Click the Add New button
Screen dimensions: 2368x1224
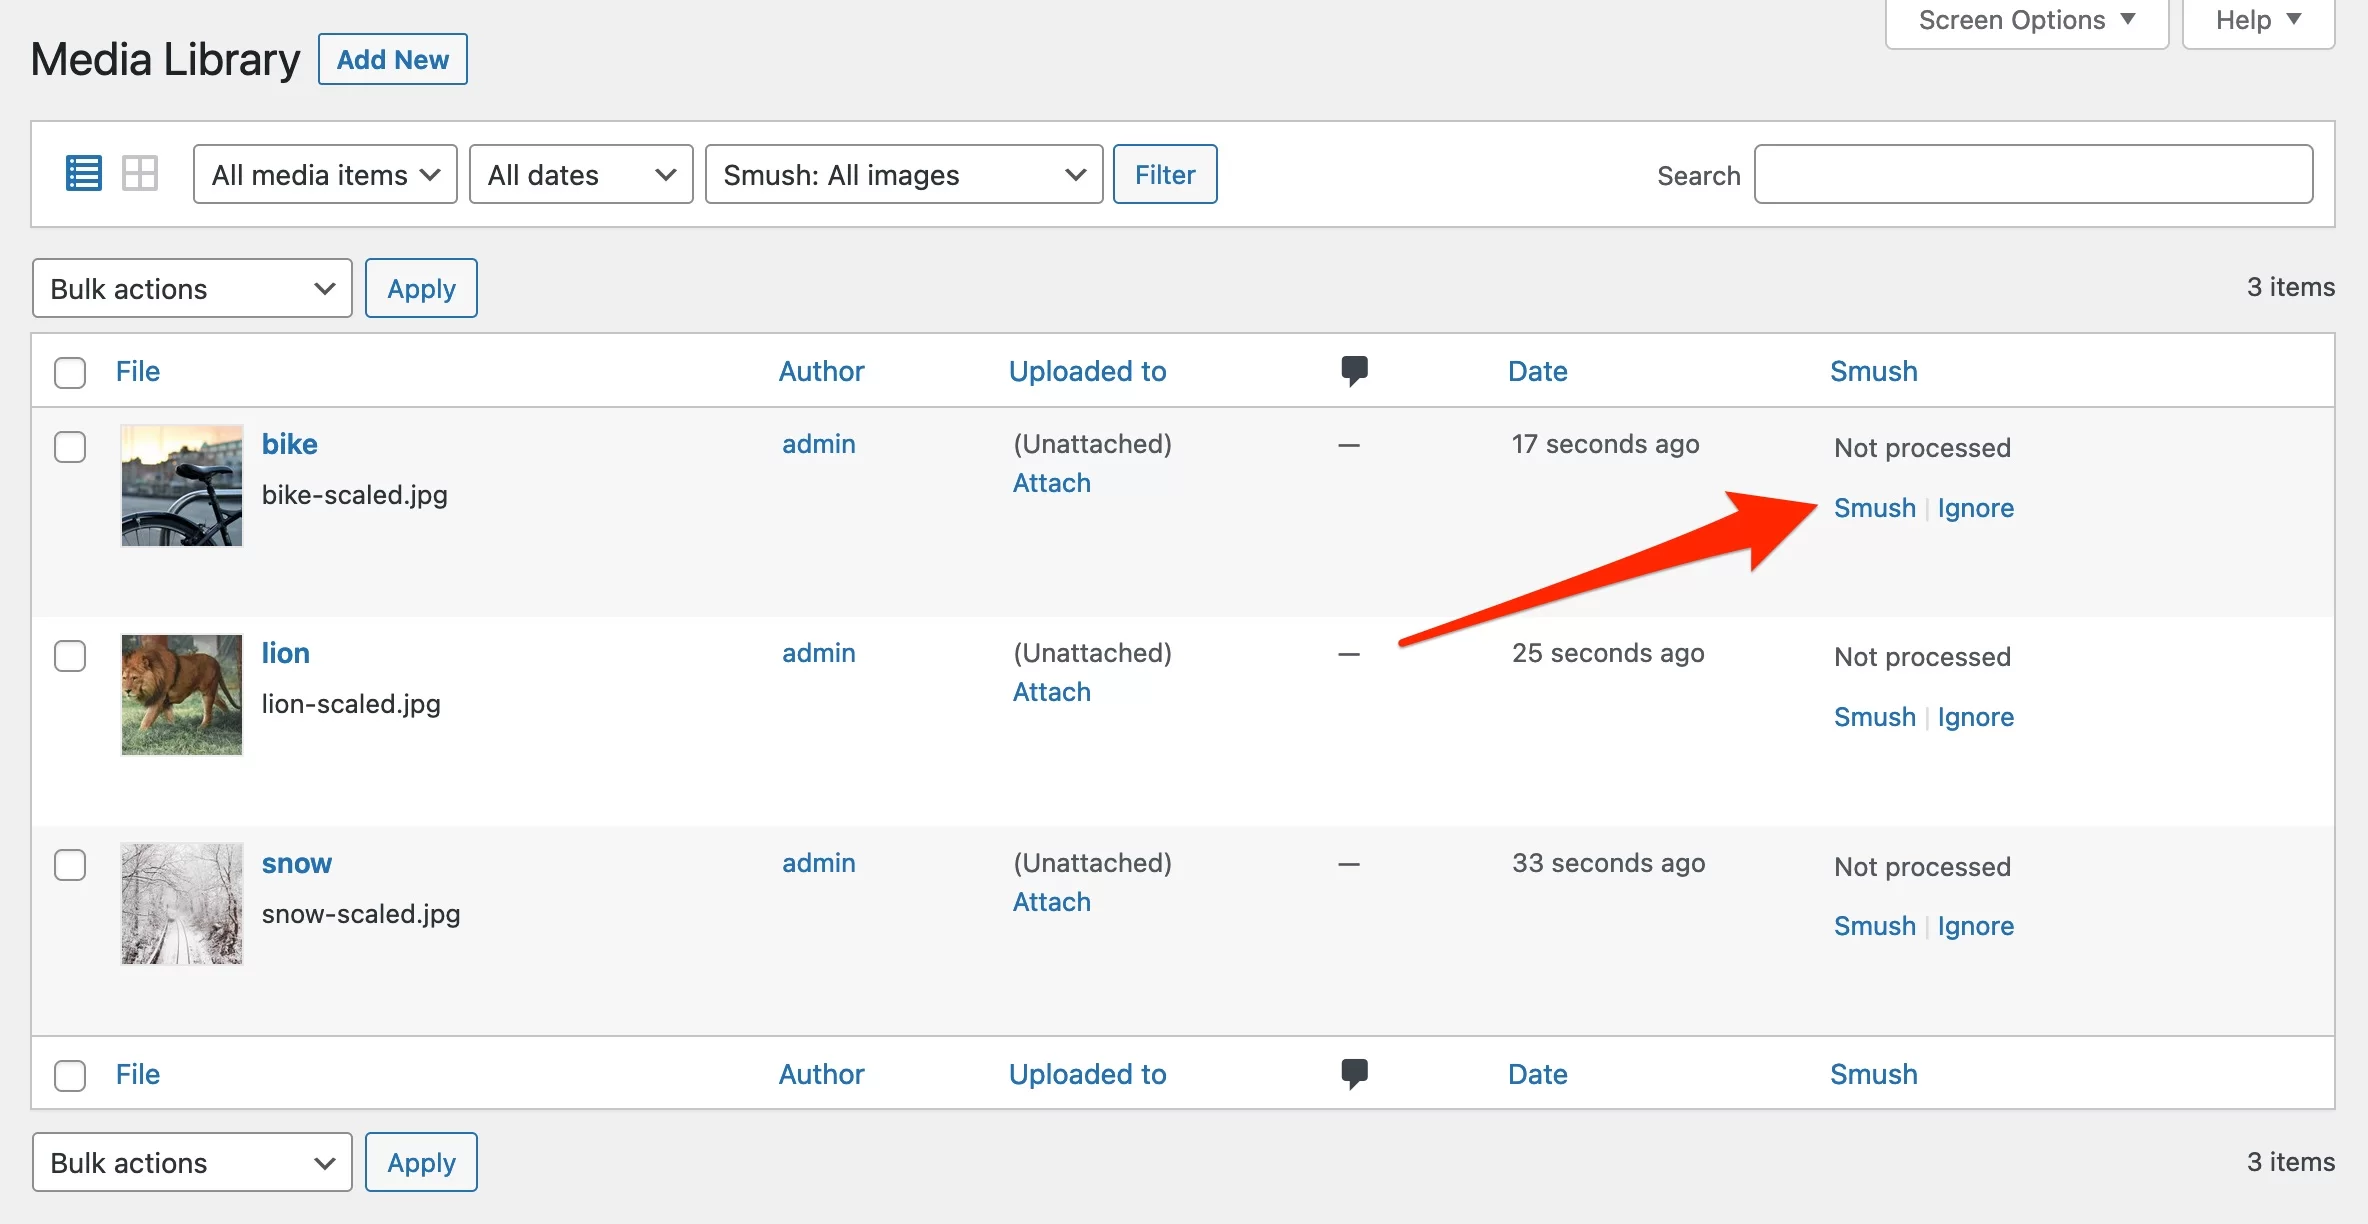click(x=392, y=59)
